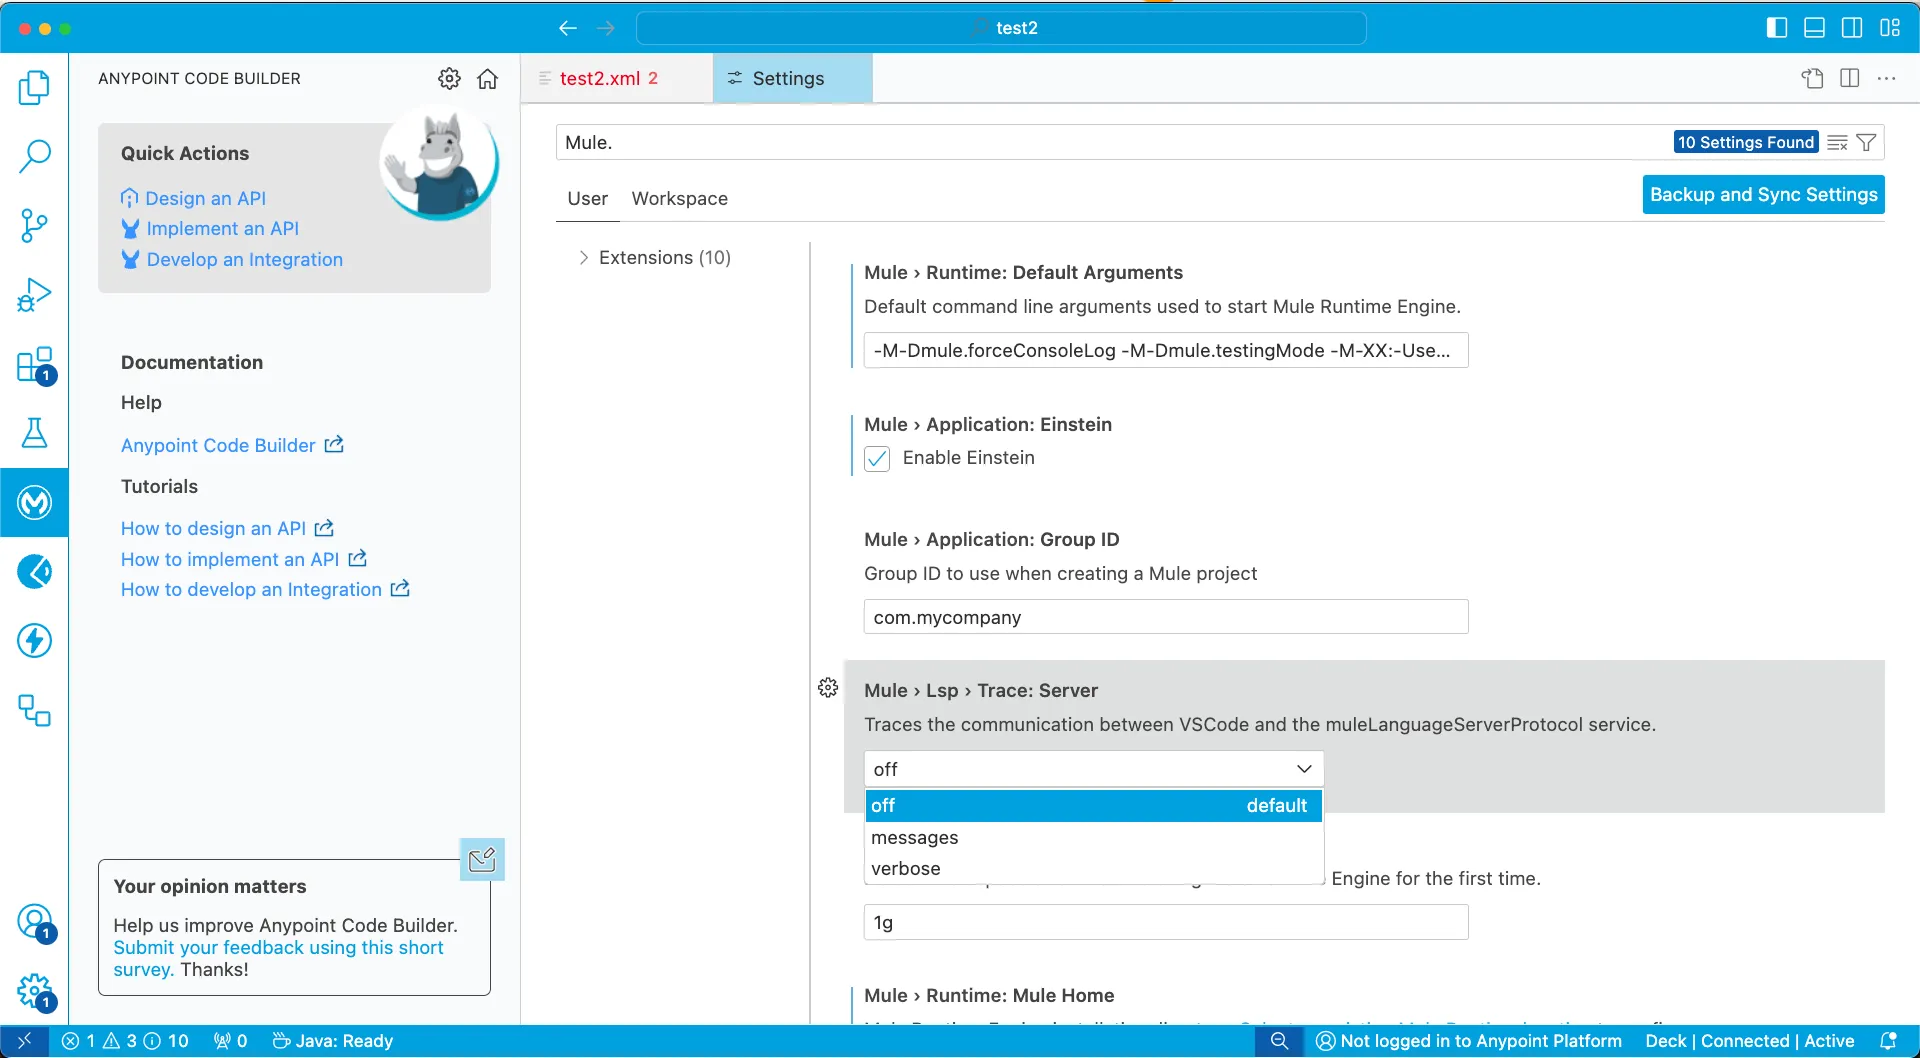The height and width of the screenshot is (1058, 1920).
Task: Open the feedback short survey link
Action: click(x=278, y=958)
